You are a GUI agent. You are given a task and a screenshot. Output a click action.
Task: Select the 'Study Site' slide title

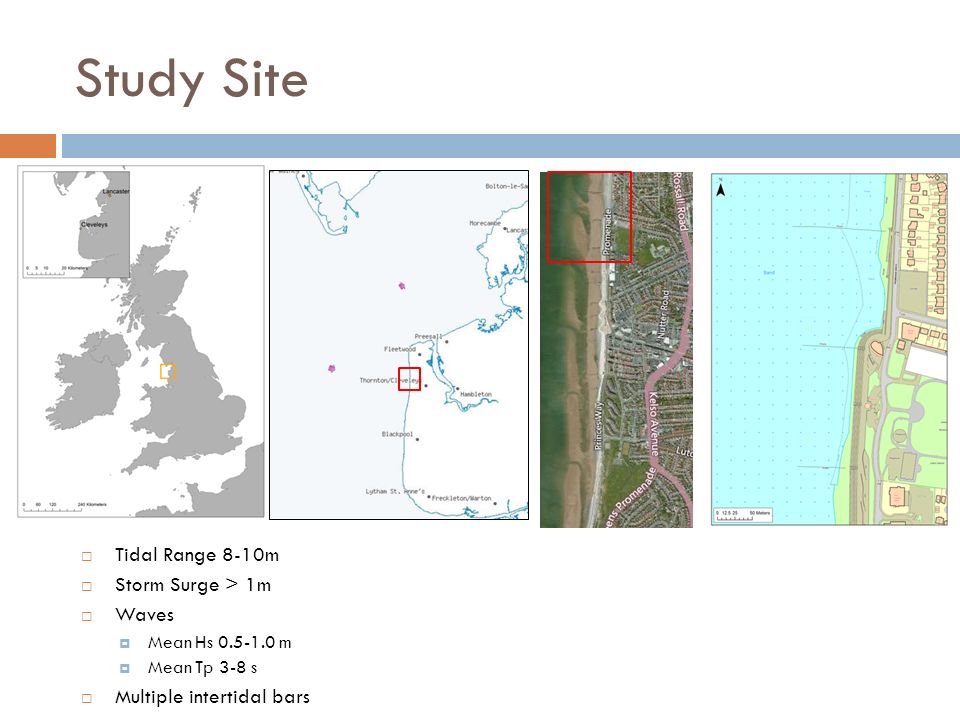pos(192,79)
